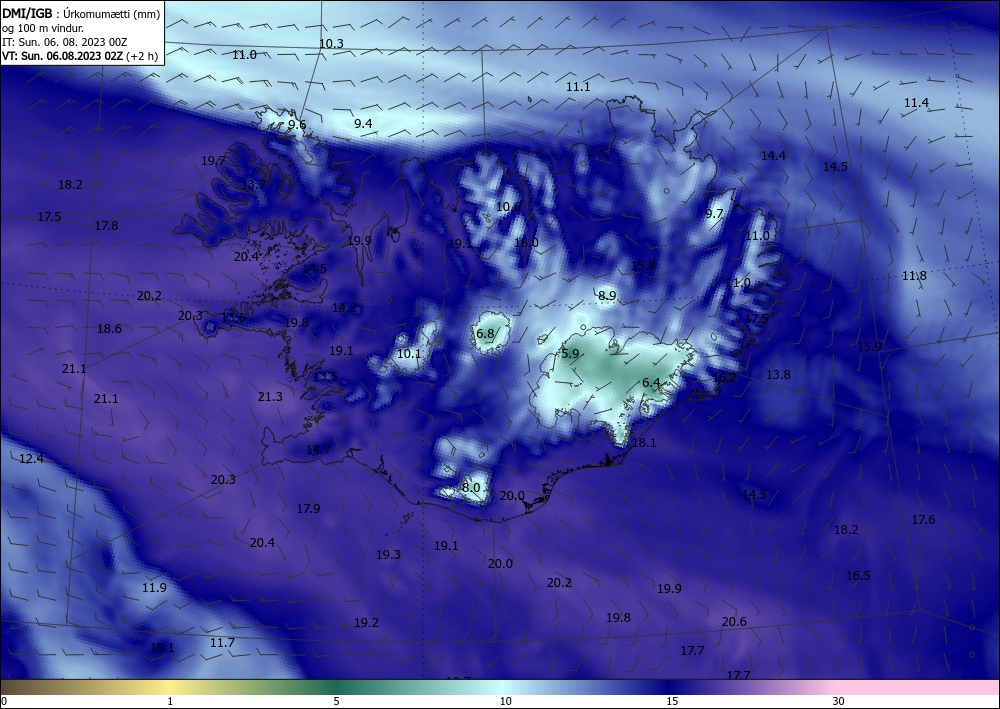Click the 10.3 value on the map
This screenshot has width=1000, height=709.
331,43
